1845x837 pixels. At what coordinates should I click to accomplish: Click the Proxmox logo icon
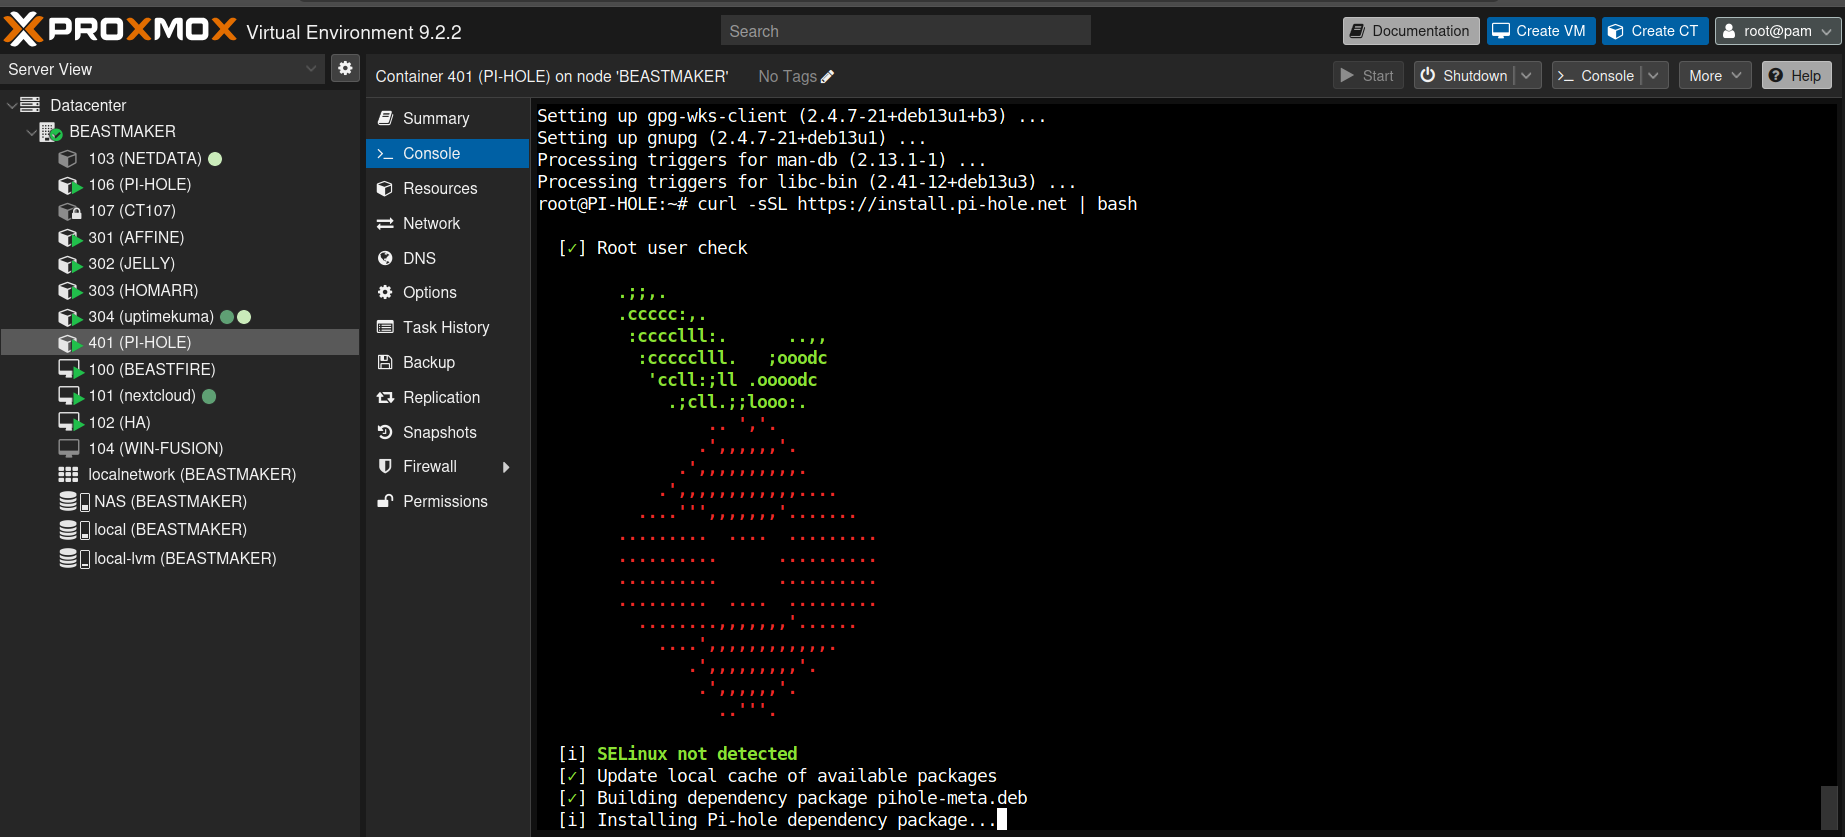[x=24, y=29]
